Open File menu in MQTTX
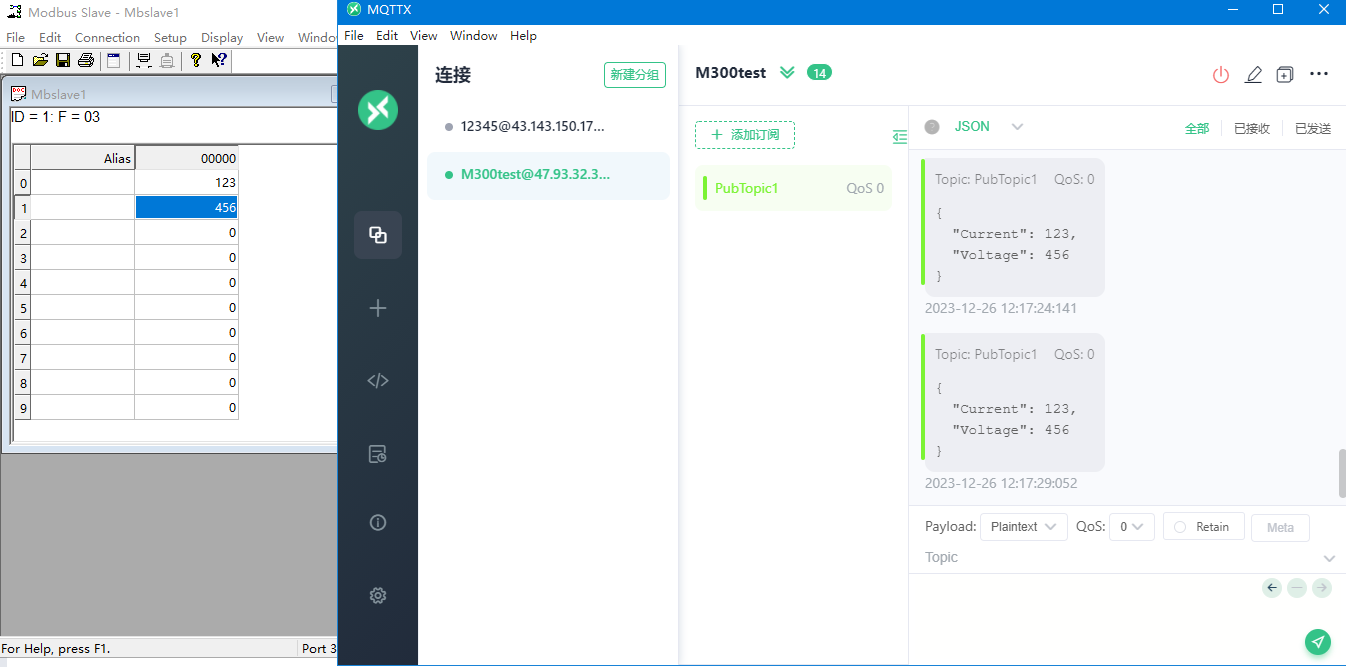Image resolution: width=1346 pixels, height=667 pixels. pyautogui.click(x=354, y=35)
